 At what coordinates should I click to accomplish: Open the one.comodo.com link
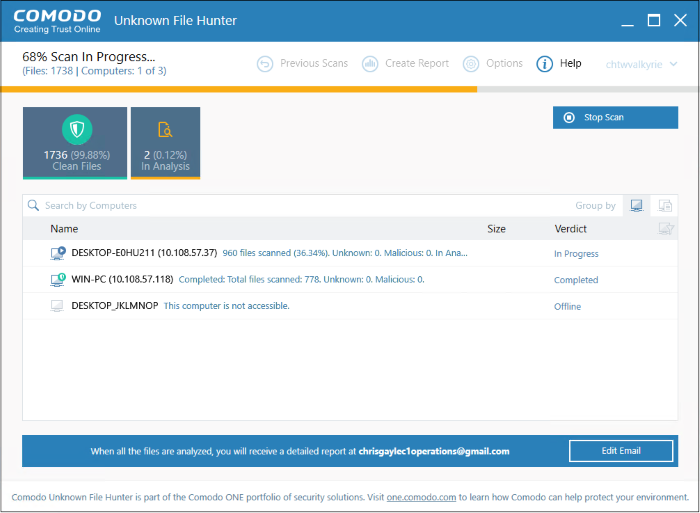pos(421,497)
